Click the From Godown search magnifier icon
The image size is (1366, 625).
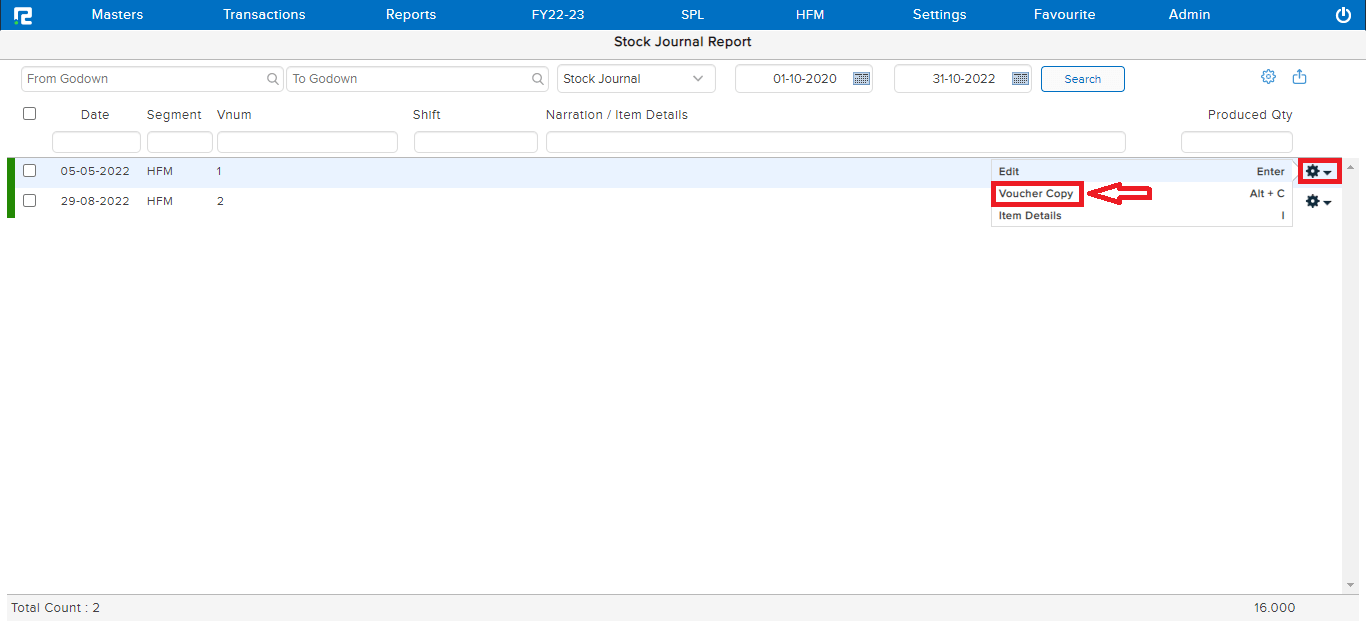pyautogui.click(x=273, y=79)
